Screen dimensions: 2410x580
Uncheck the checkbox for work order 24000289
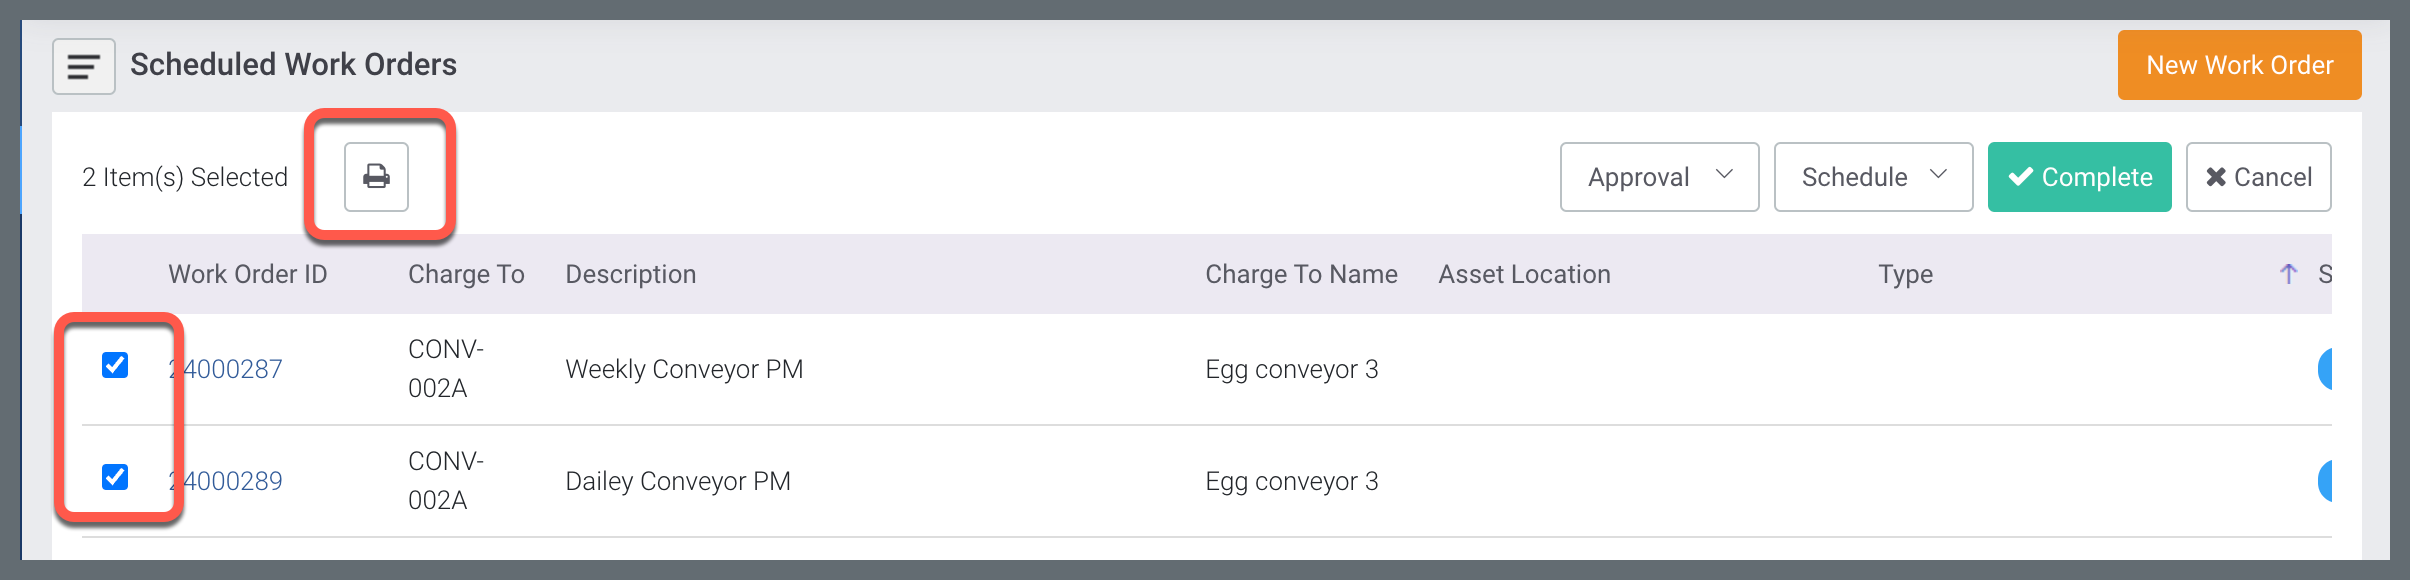point(115,477)
